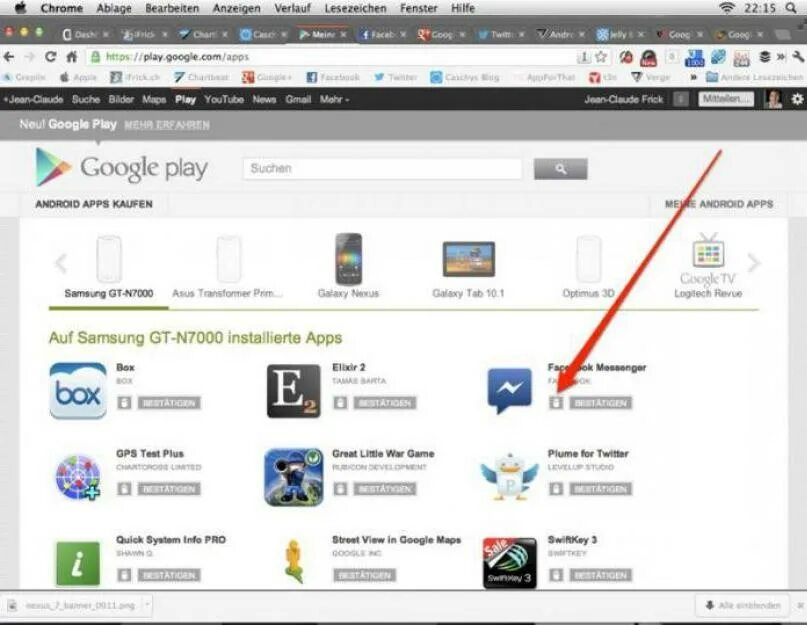Select the Google TV Logitech Revue device

708,267
